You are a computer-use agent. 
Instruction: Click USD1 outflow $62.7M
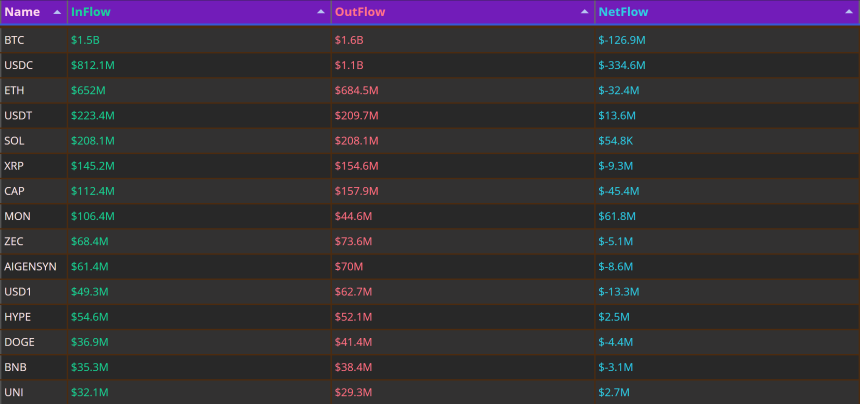(354, 292)
